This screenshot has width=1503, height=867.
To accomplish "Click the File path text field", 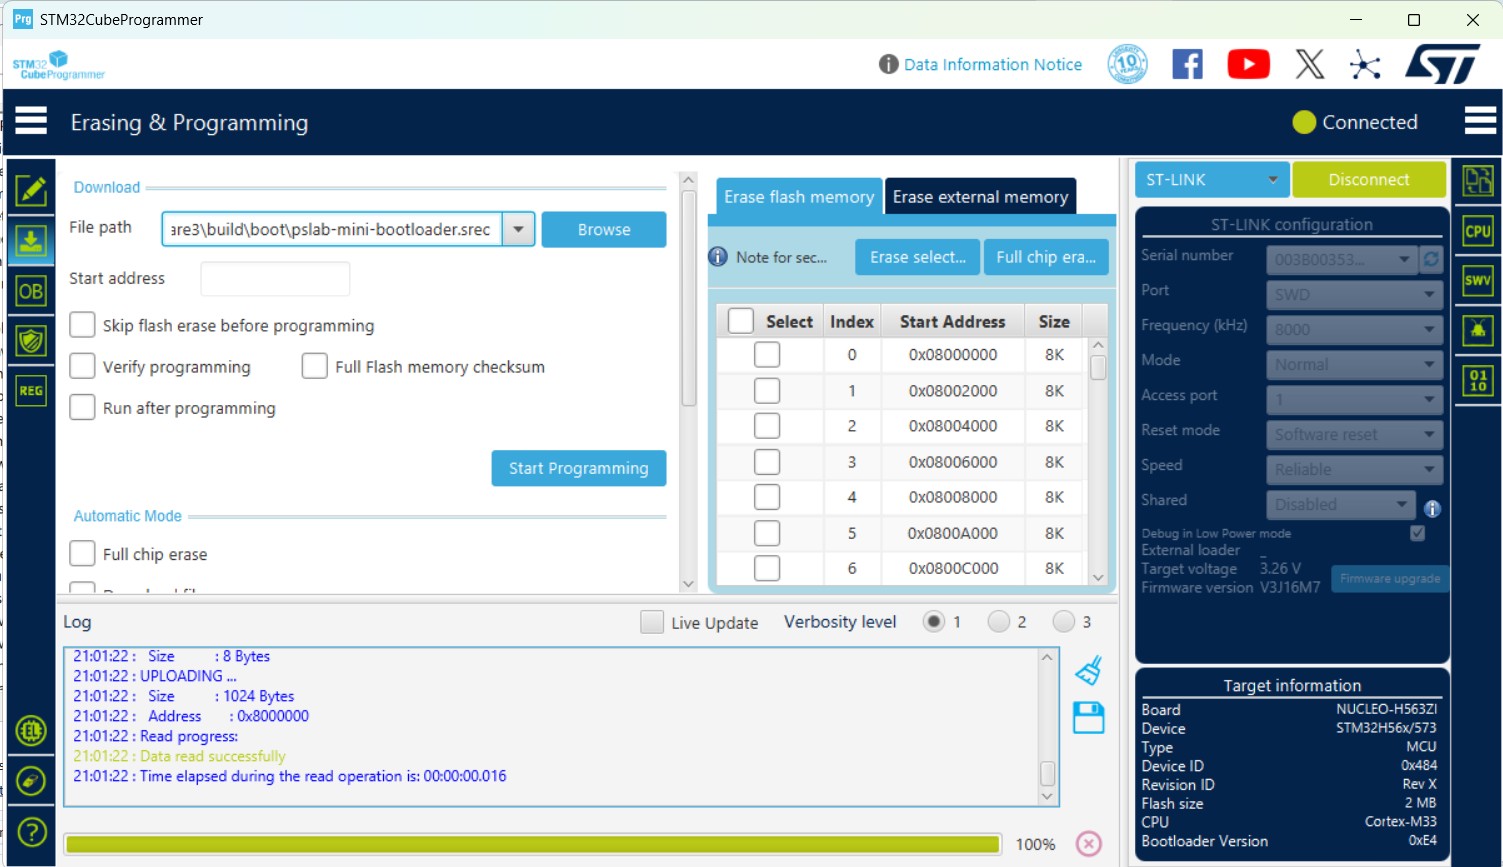I will [x=332, y=229].
